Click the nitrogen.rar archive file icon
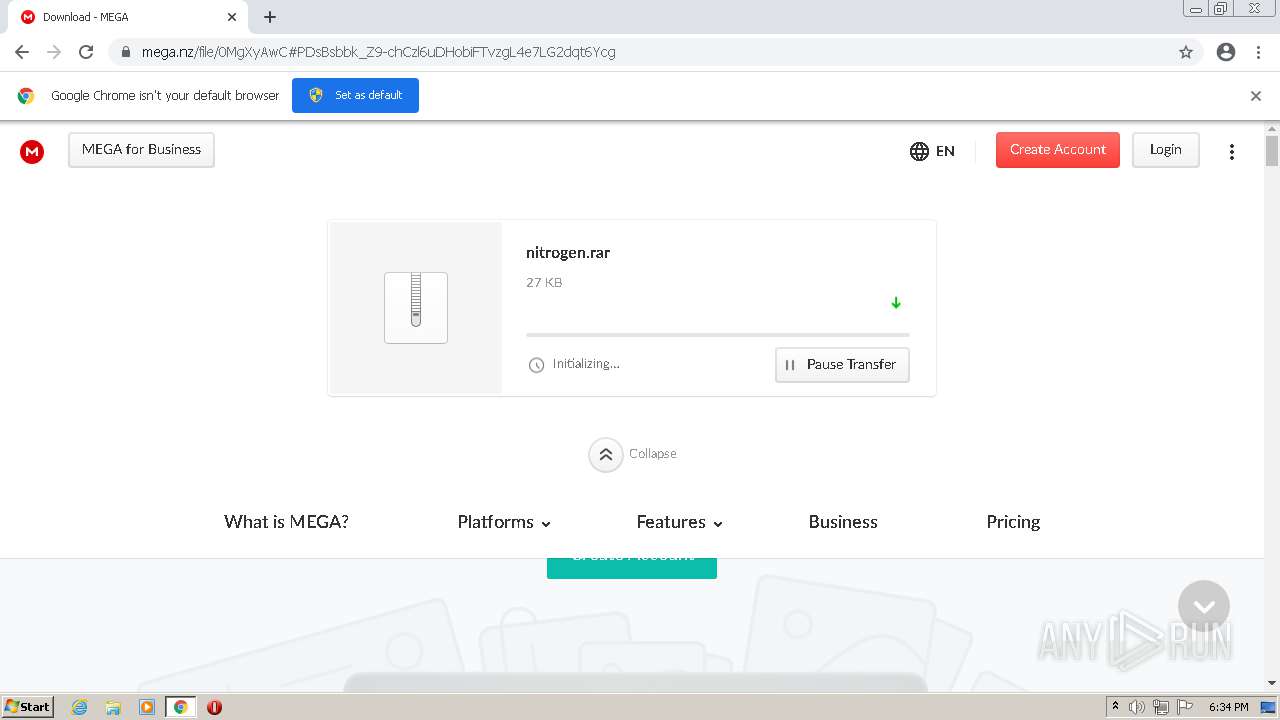 pyautogui.click(x=416, y=308)
